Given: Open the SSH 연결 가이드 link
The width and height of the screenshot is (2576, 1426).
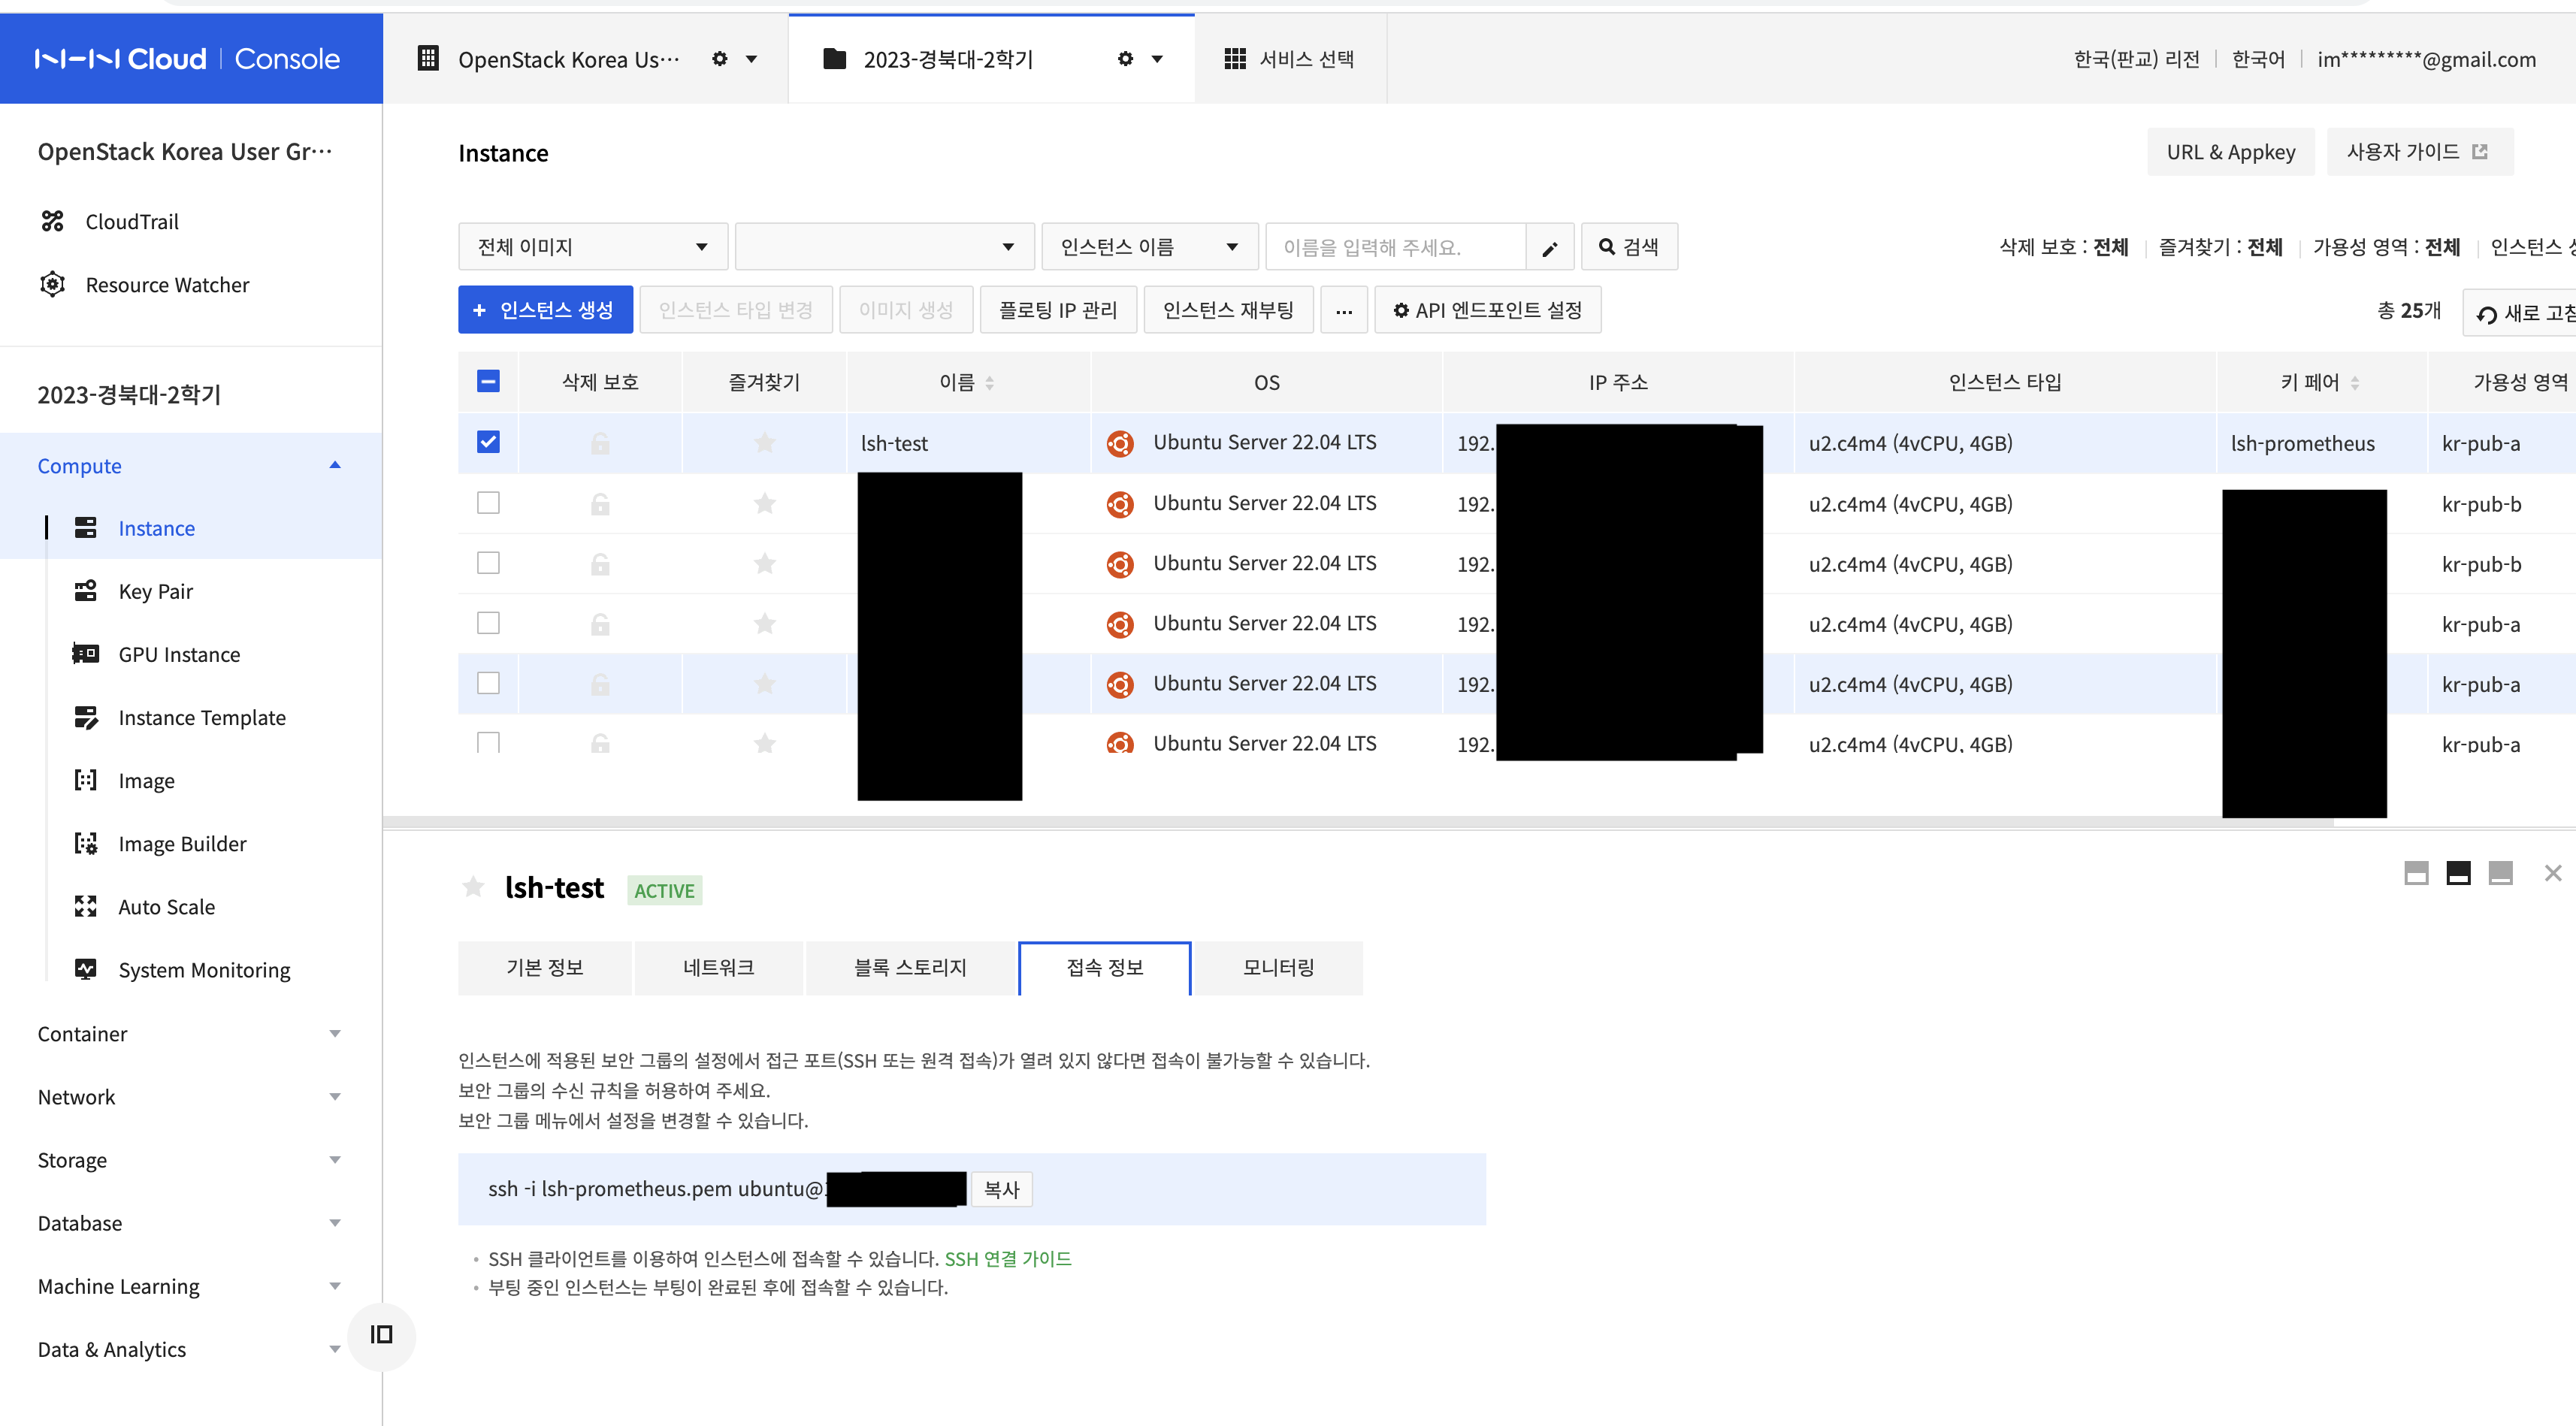Looking at the screenshot, I should point(1007,1258).
